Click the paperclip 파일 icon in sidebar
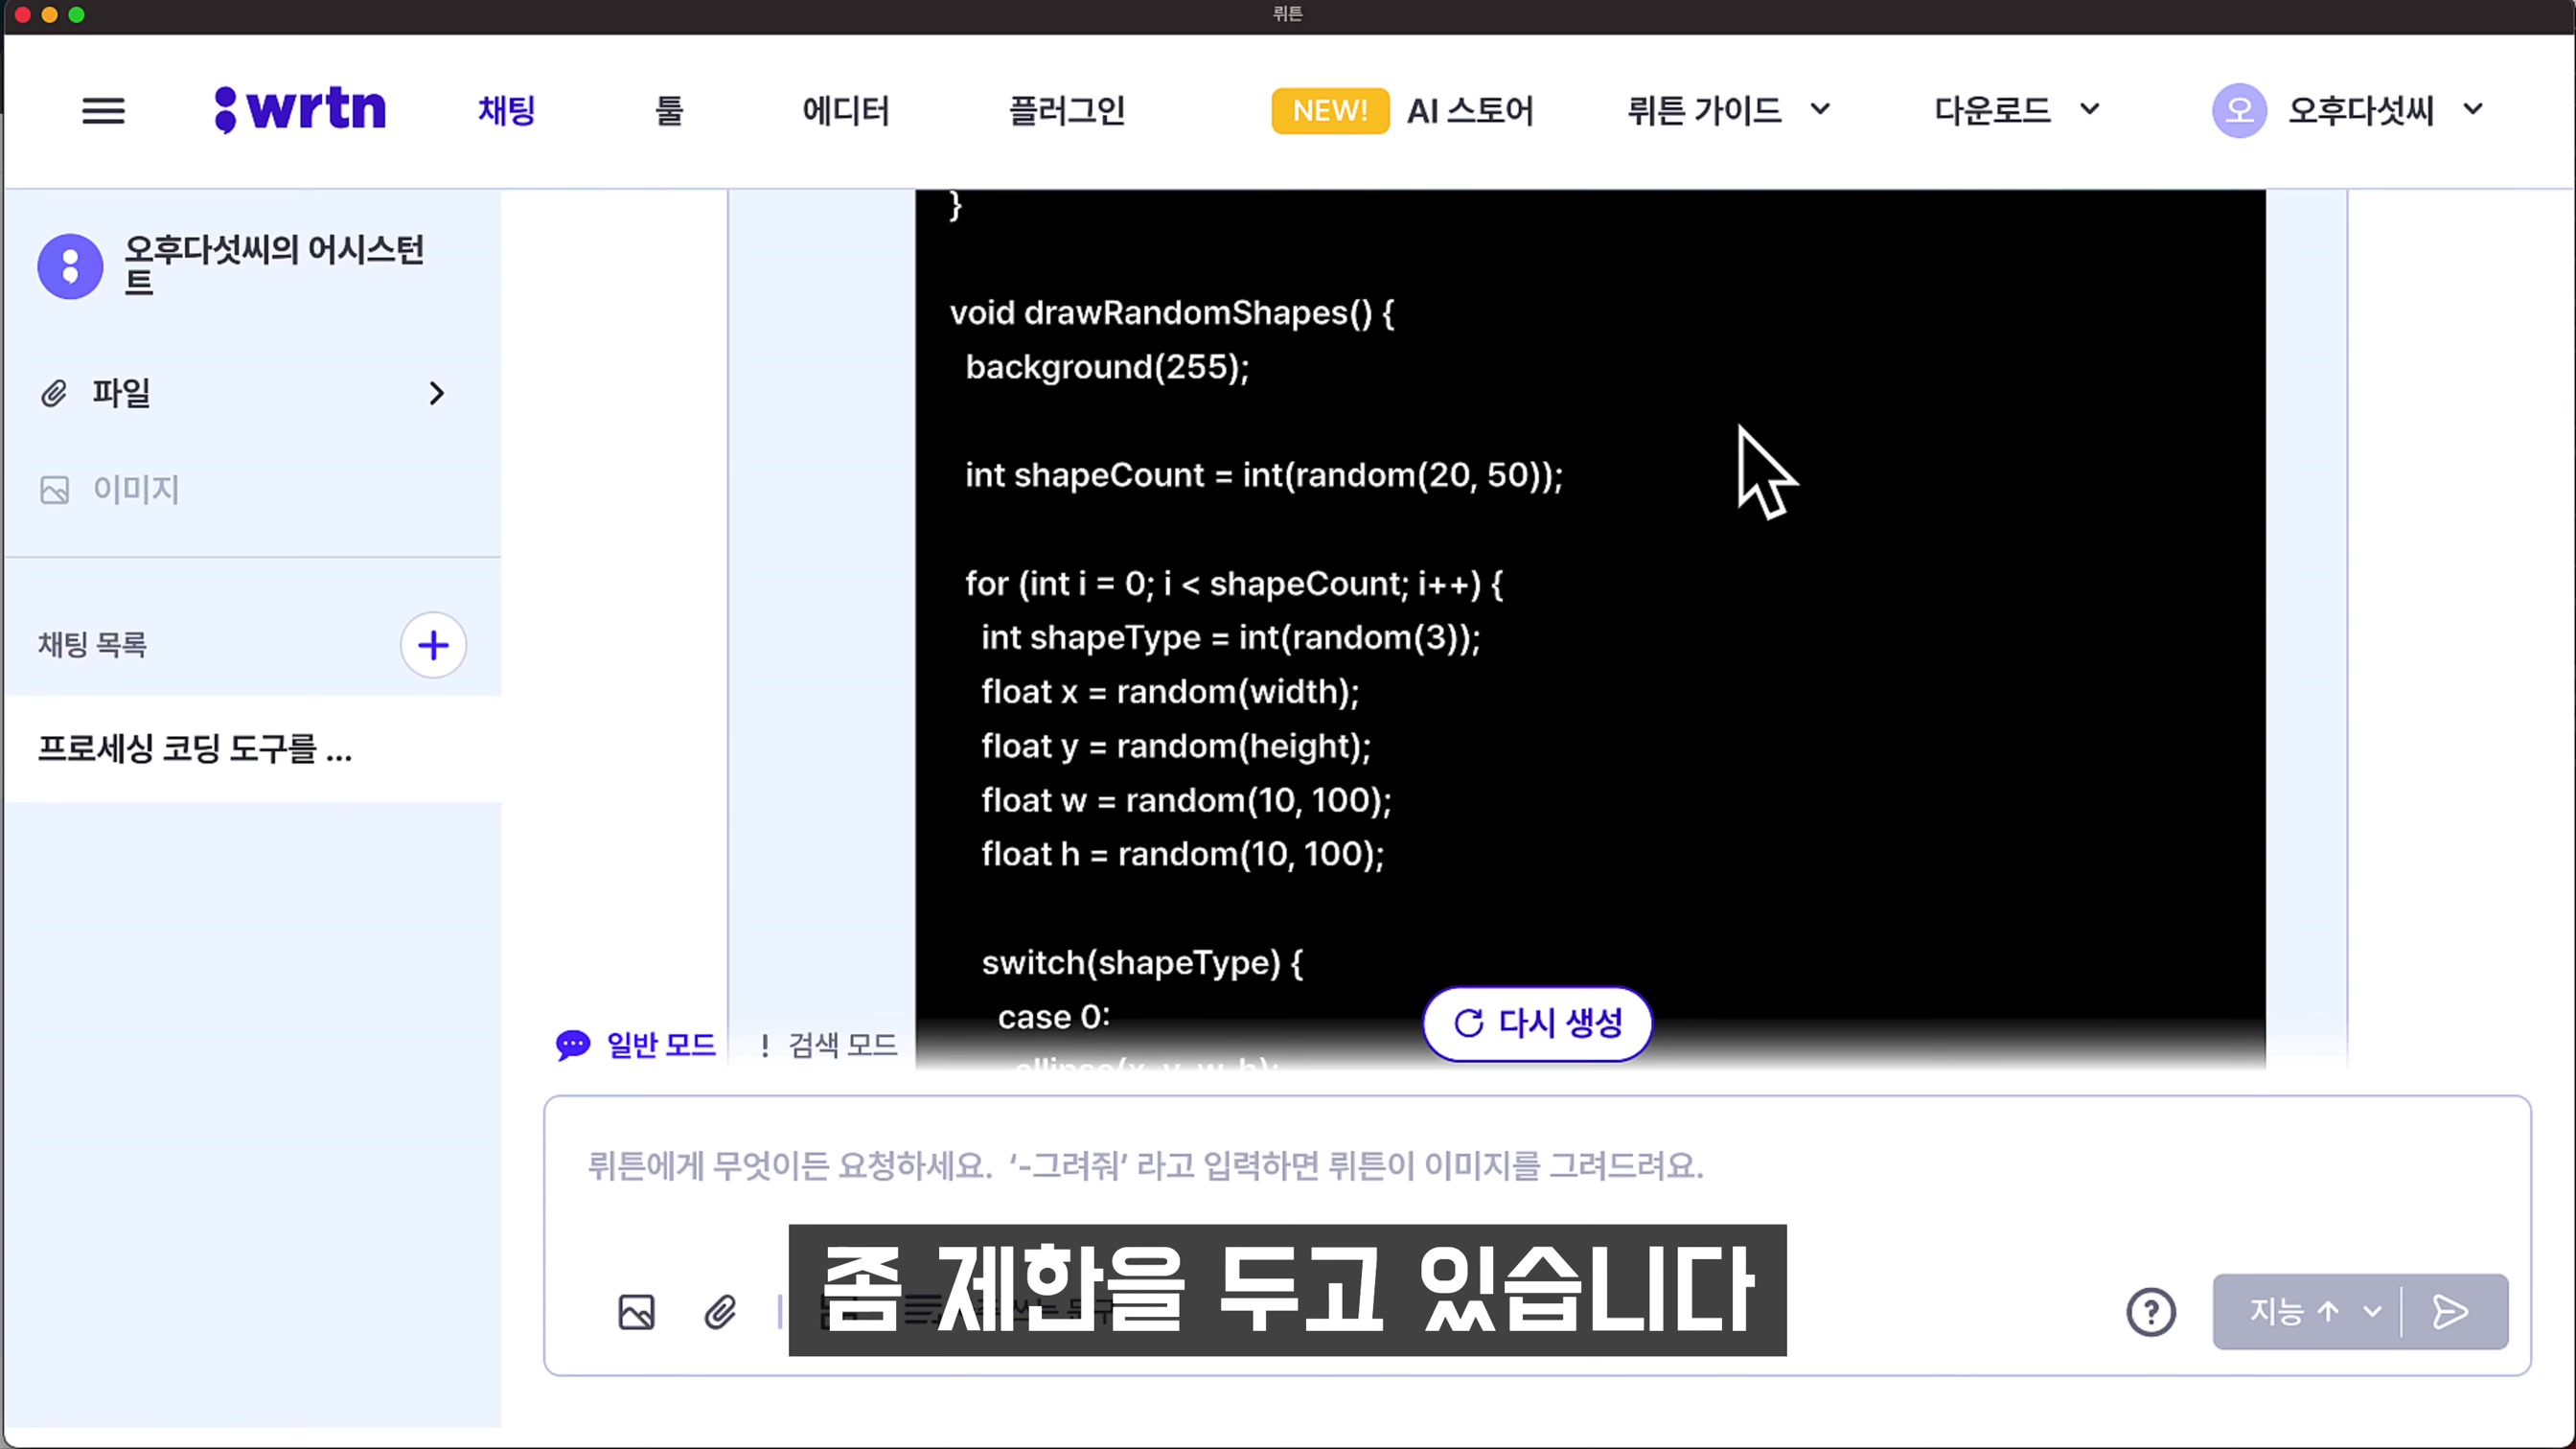 tap(54, 393)
